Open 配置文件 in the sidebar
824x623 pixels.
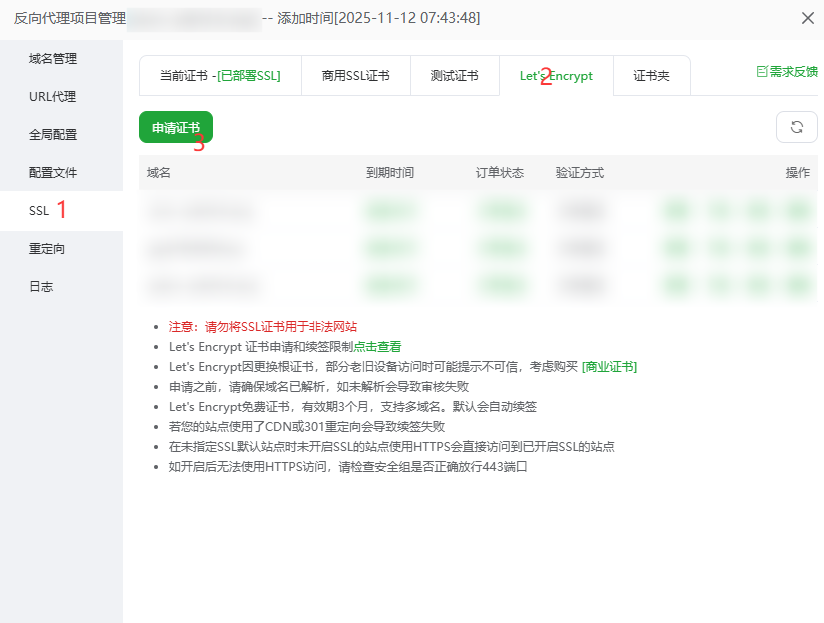53,173
